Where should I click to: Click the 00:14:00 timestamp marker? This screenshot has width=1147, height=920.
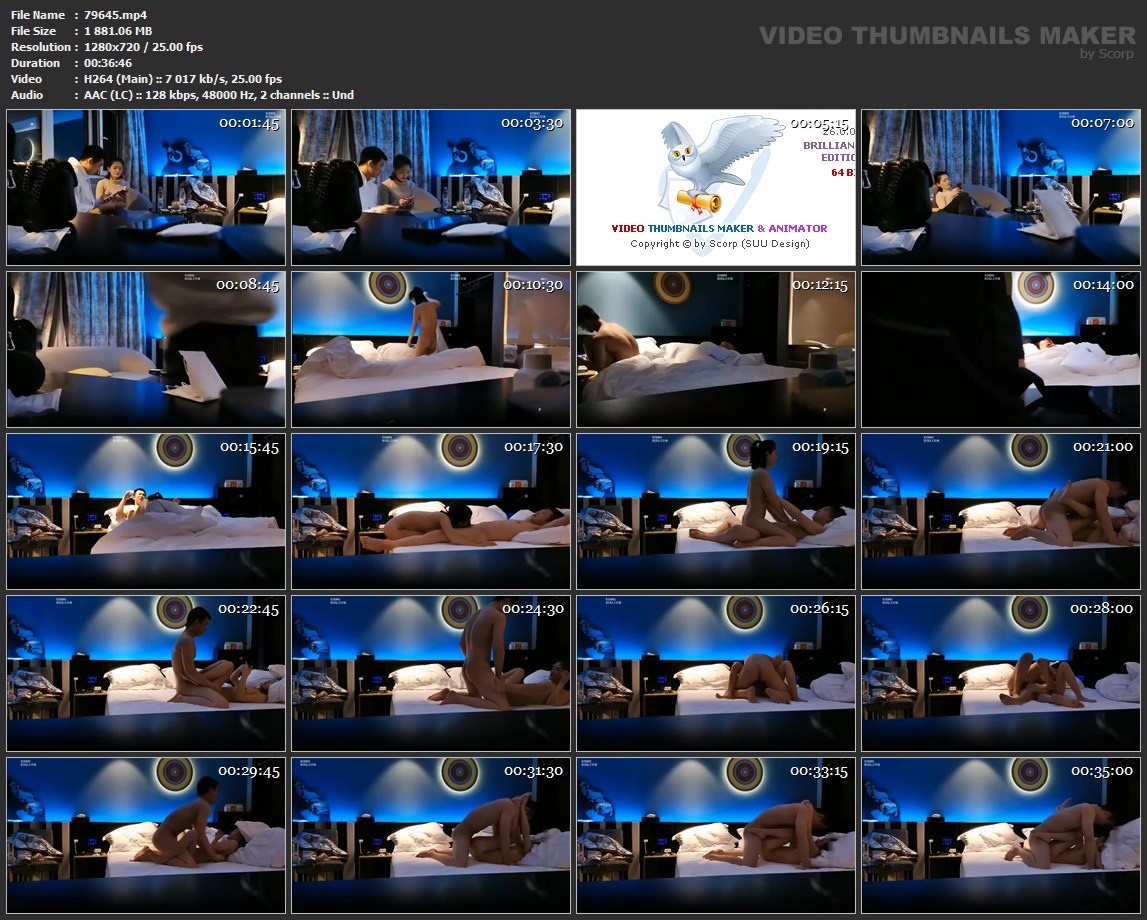point(1103,285)
